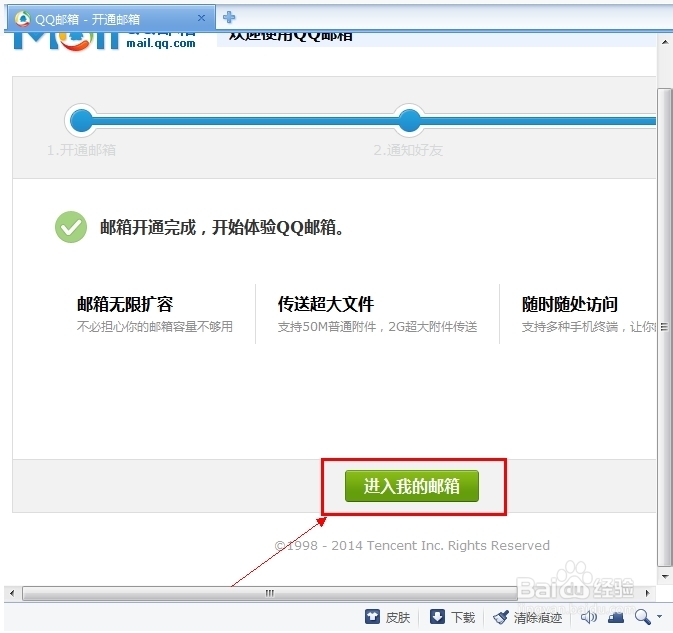The width and height of the screenshot is (673, 633).
Task: Click the 2.通知好友 step label
Action: [x=408, y=150]
